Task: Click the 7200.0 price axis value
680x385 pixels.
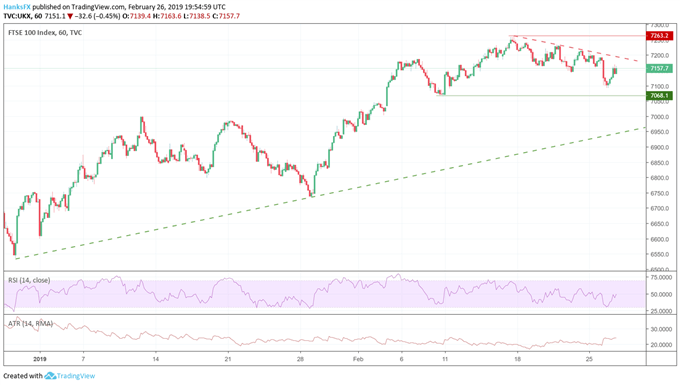Action: pyautogui.click(x=659, y=55)
